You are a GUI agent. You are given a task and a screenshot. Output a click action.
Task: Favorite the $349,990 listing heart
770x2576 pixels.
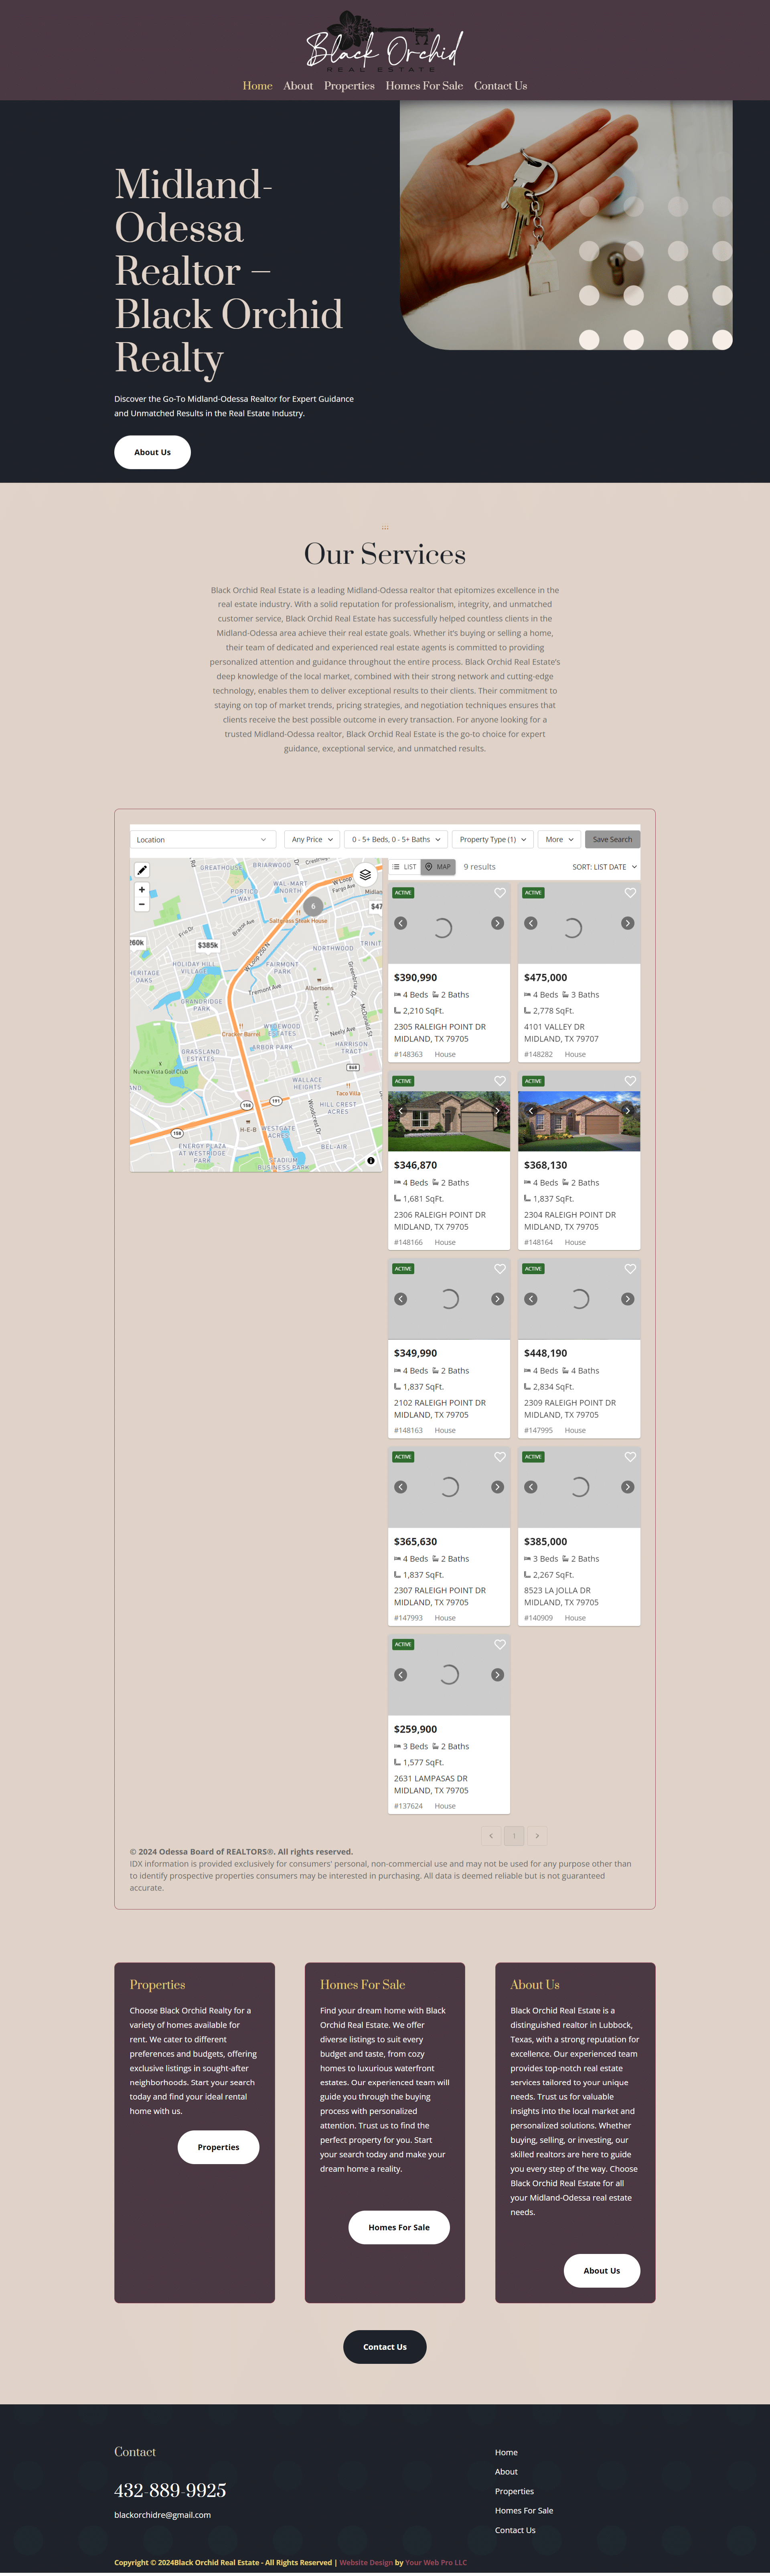click(500, 1269)
